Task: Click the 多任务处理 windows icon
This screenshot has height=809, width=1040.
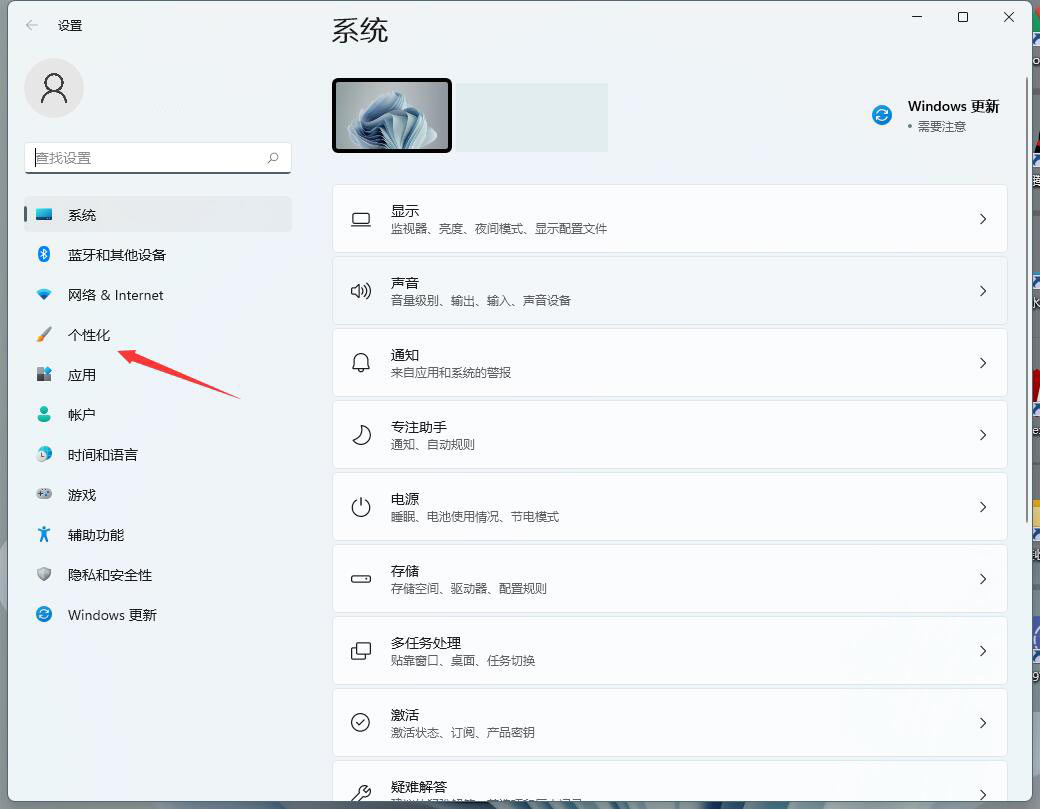Action: [361, 650]
